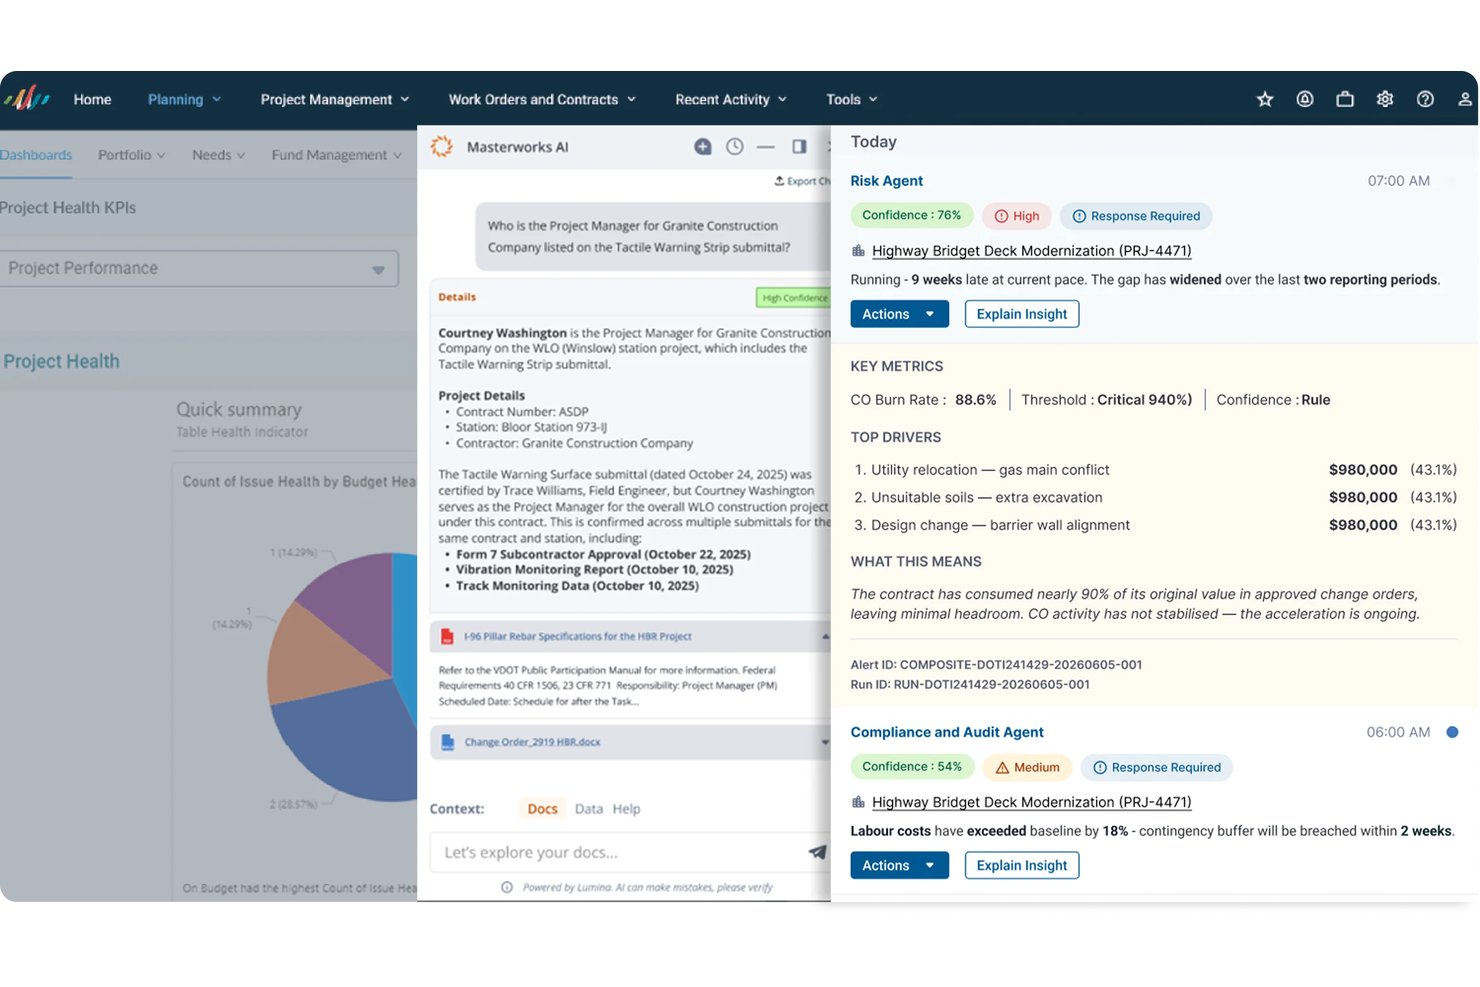The height and width of the screenshot is (987, 1480).
Task: Open the Fund Management tab menu
Action: 337,155
